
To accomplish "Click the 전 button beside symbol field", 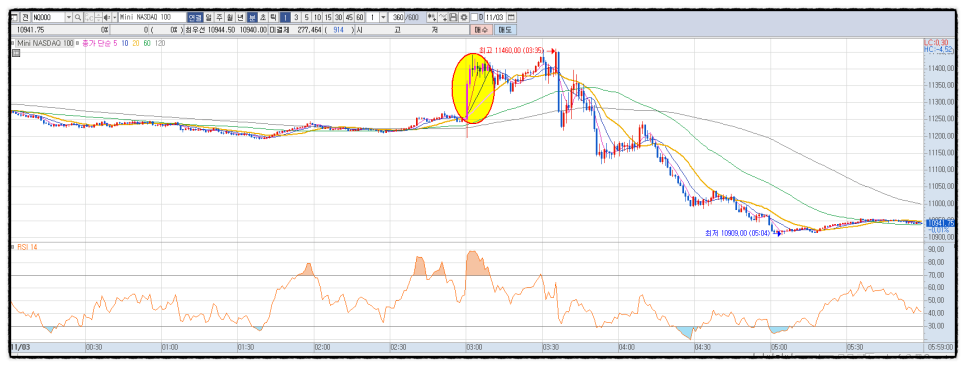I will coord(25,17).
